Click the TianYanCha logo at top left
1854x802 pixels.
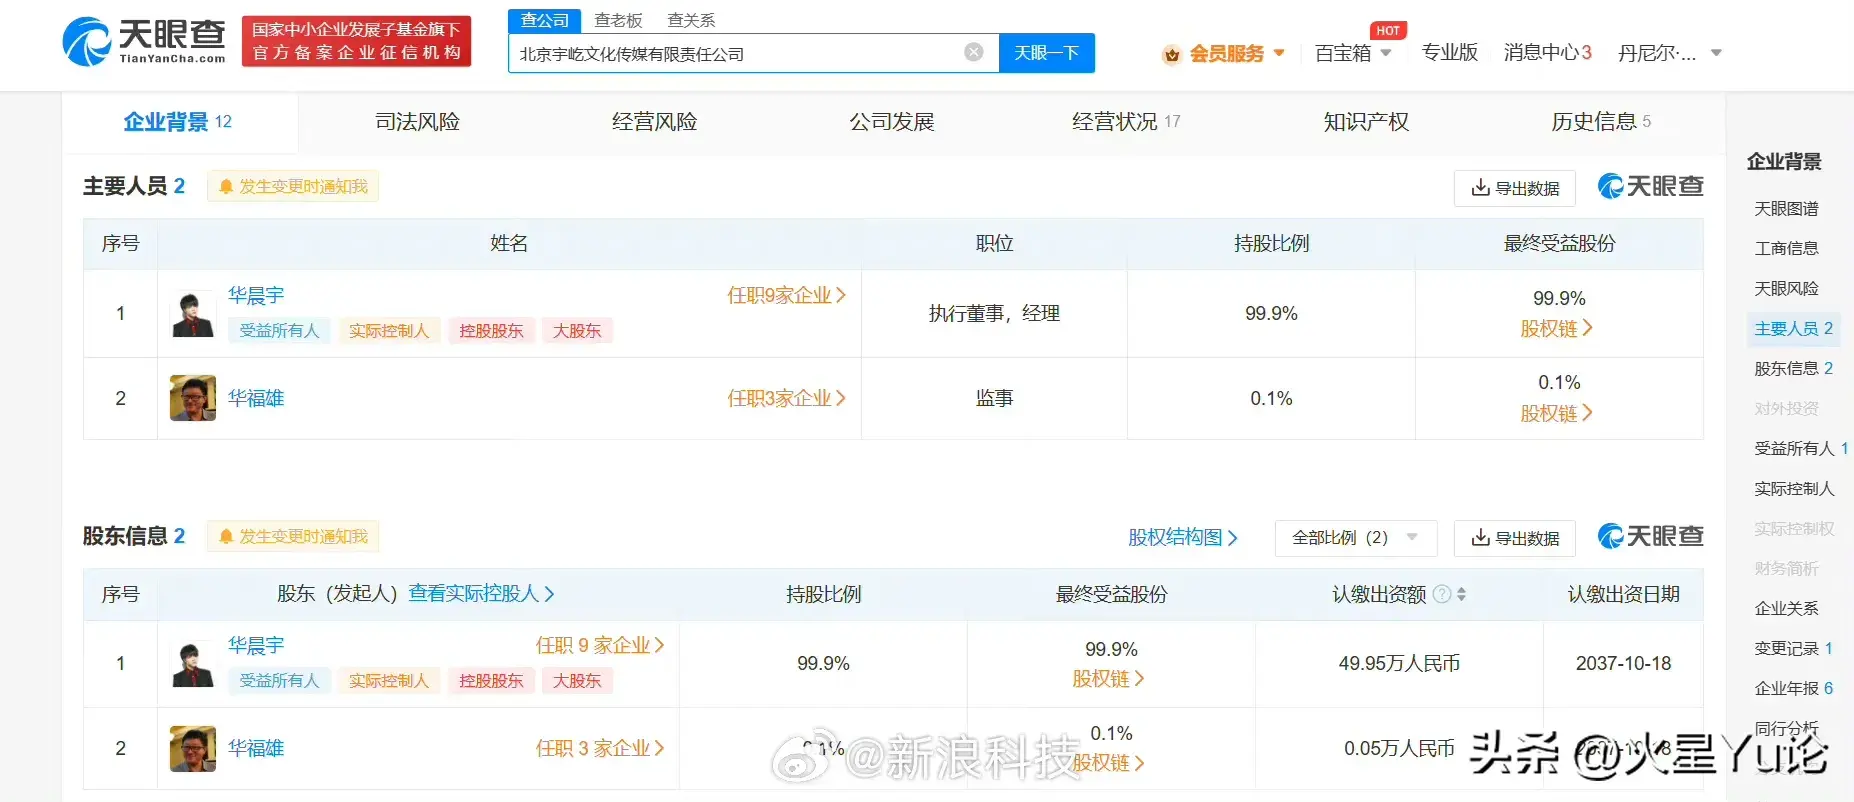(x=144, y=42)
